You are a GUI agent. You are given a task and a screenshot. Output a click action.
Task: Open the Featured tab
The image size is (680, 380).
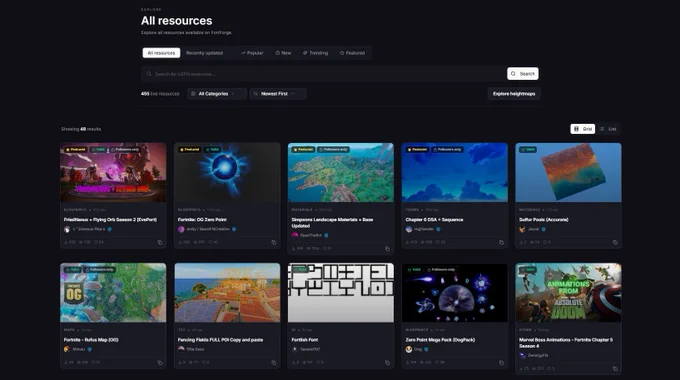click(x=352, y=53)
